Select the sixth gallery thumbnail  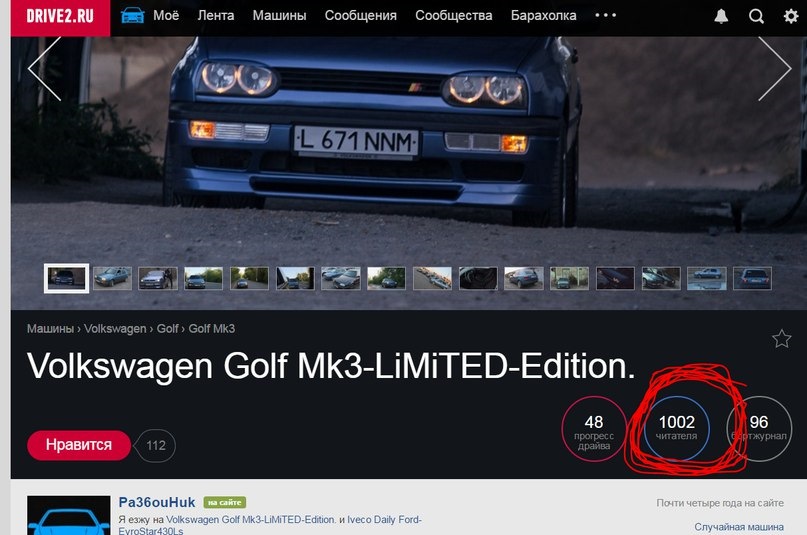coord(295,278)
